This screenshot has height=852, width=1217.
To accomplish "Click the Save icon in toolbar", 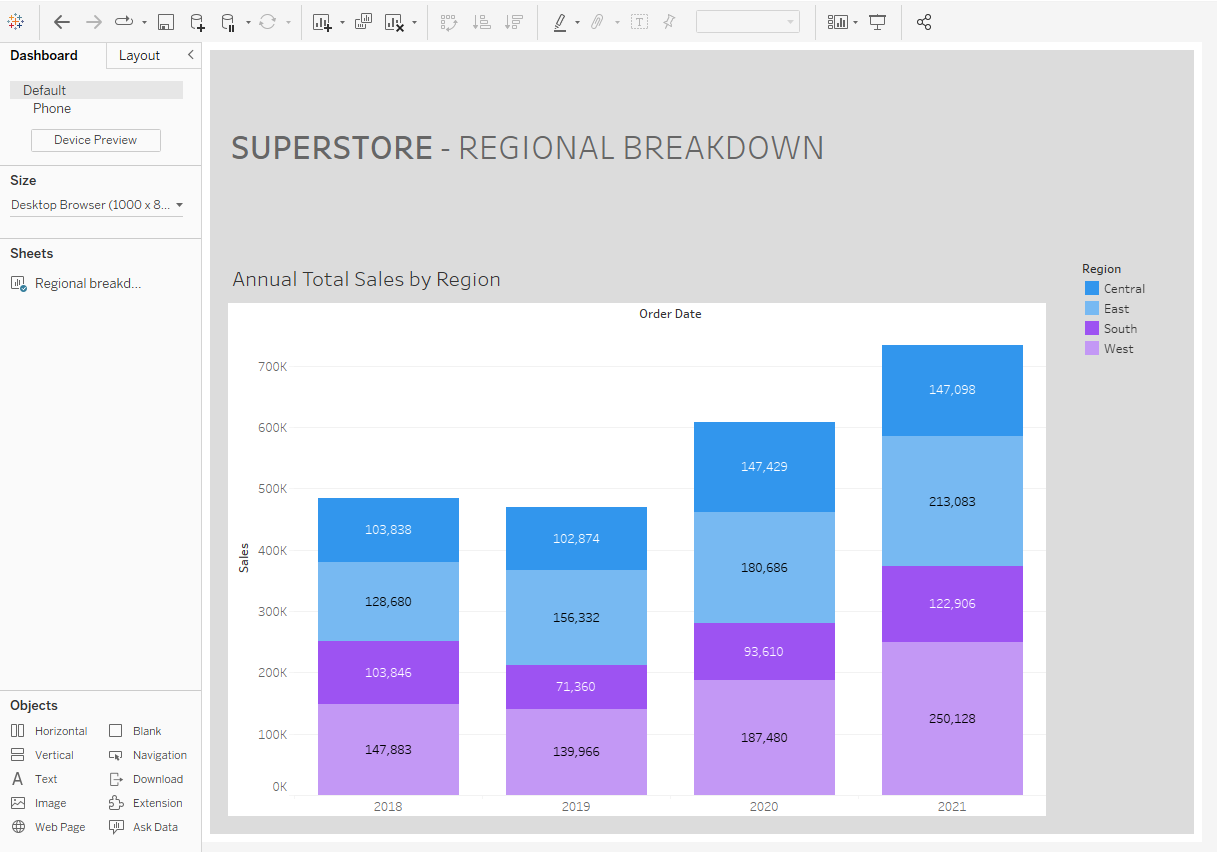I will (167, 22).
